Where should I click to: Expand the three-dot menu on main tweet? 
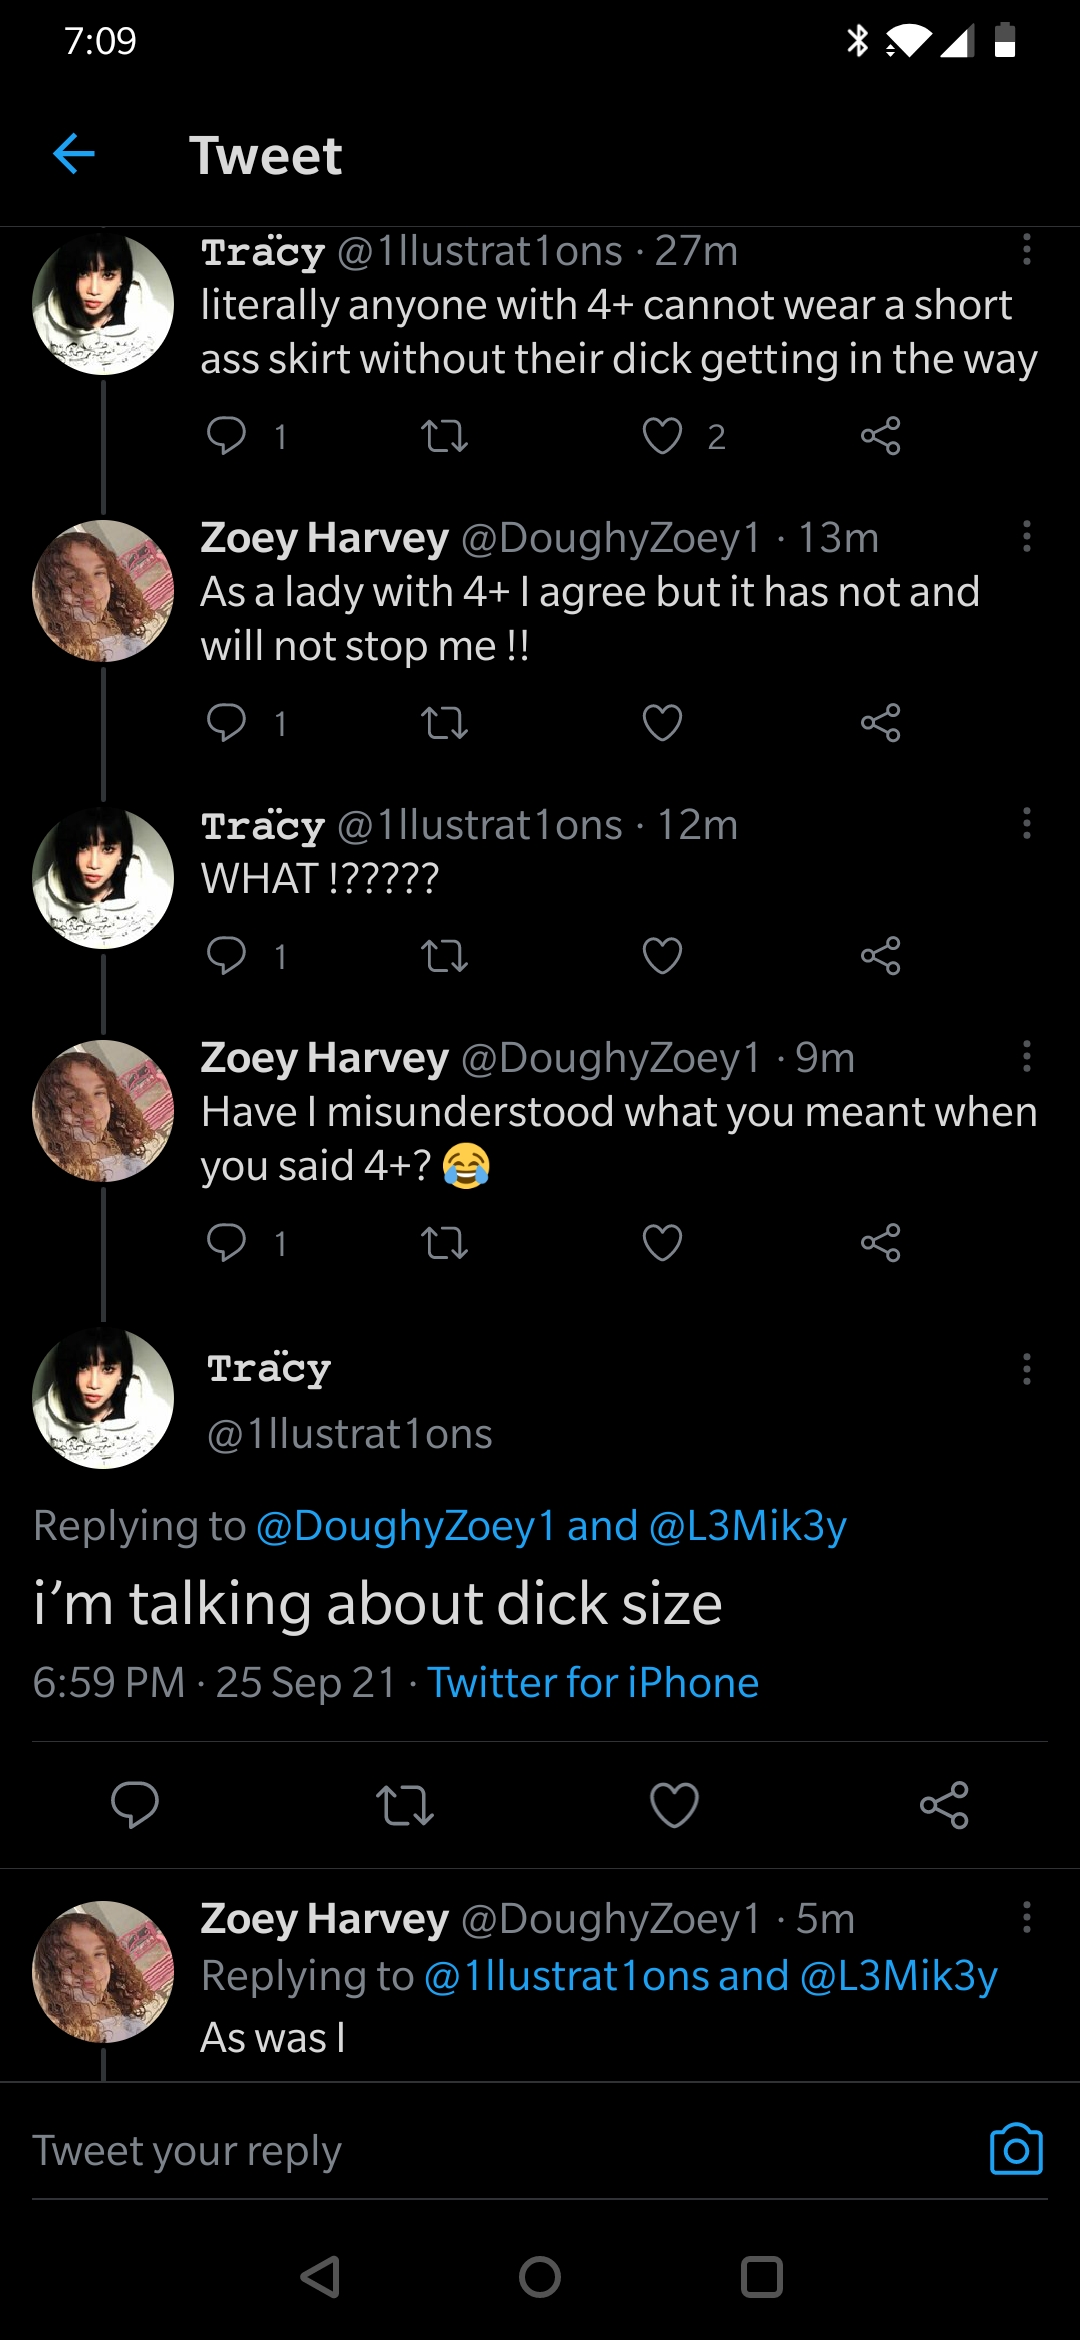point(1026,1369)
